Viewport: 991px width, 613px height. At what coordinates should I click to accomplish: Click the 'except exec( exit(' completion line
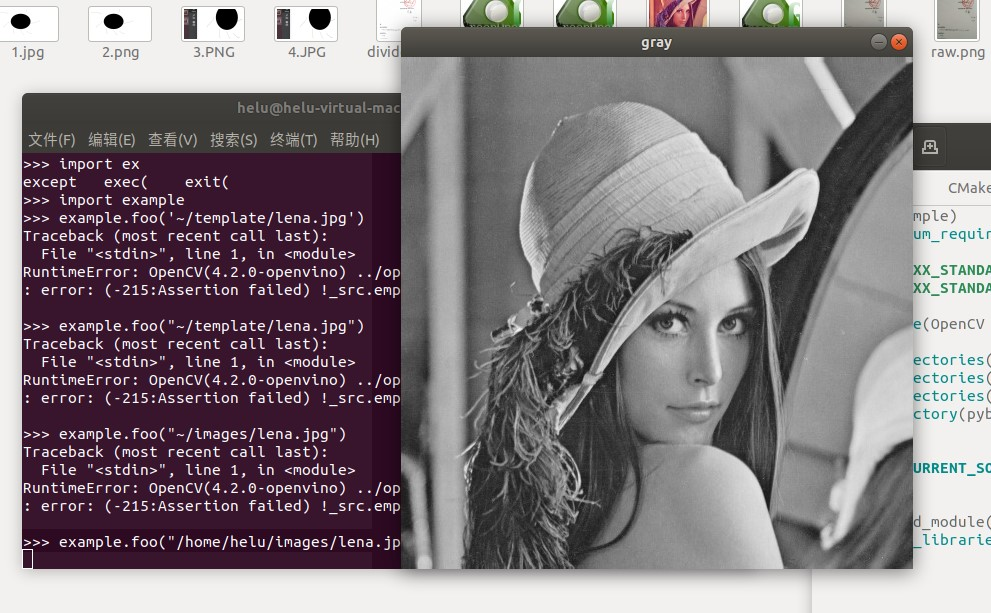click(x=126, y=182)
